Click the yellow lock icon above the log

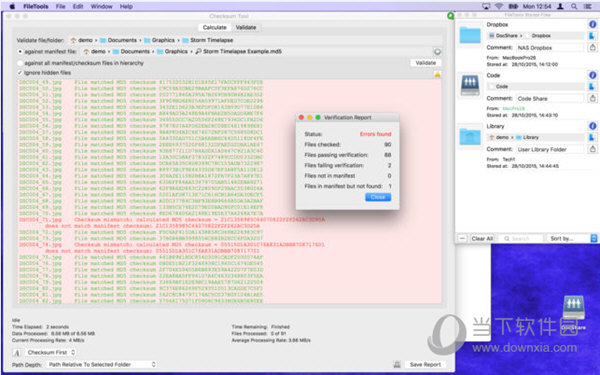coord(437,74)
